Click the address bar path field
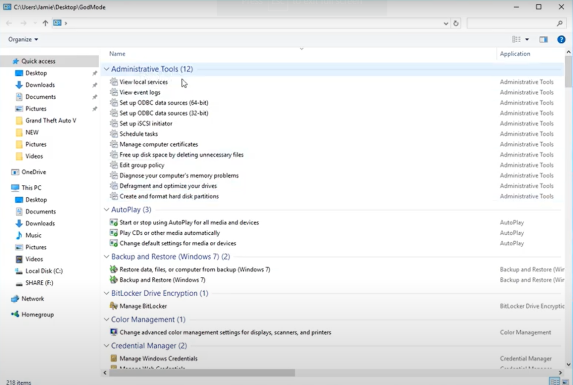 coord(252,23)
